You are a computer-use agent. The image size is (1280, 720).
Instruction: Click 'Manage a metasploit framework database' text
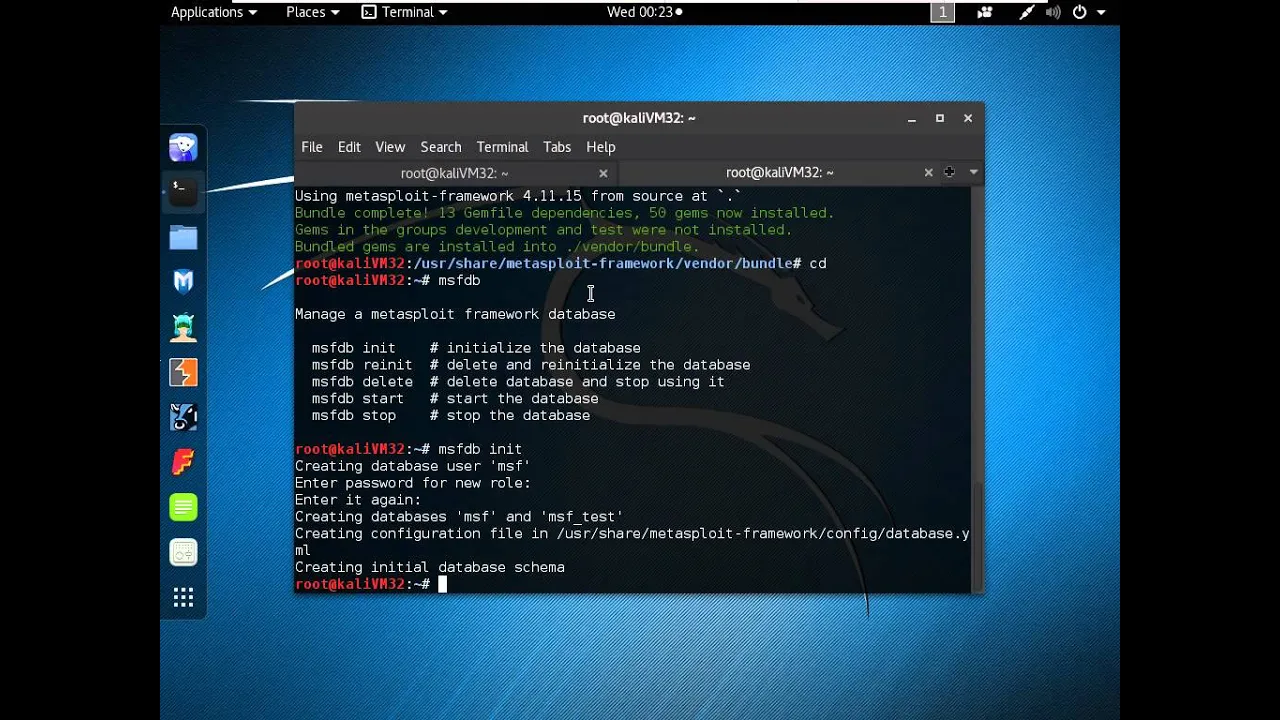455,314
